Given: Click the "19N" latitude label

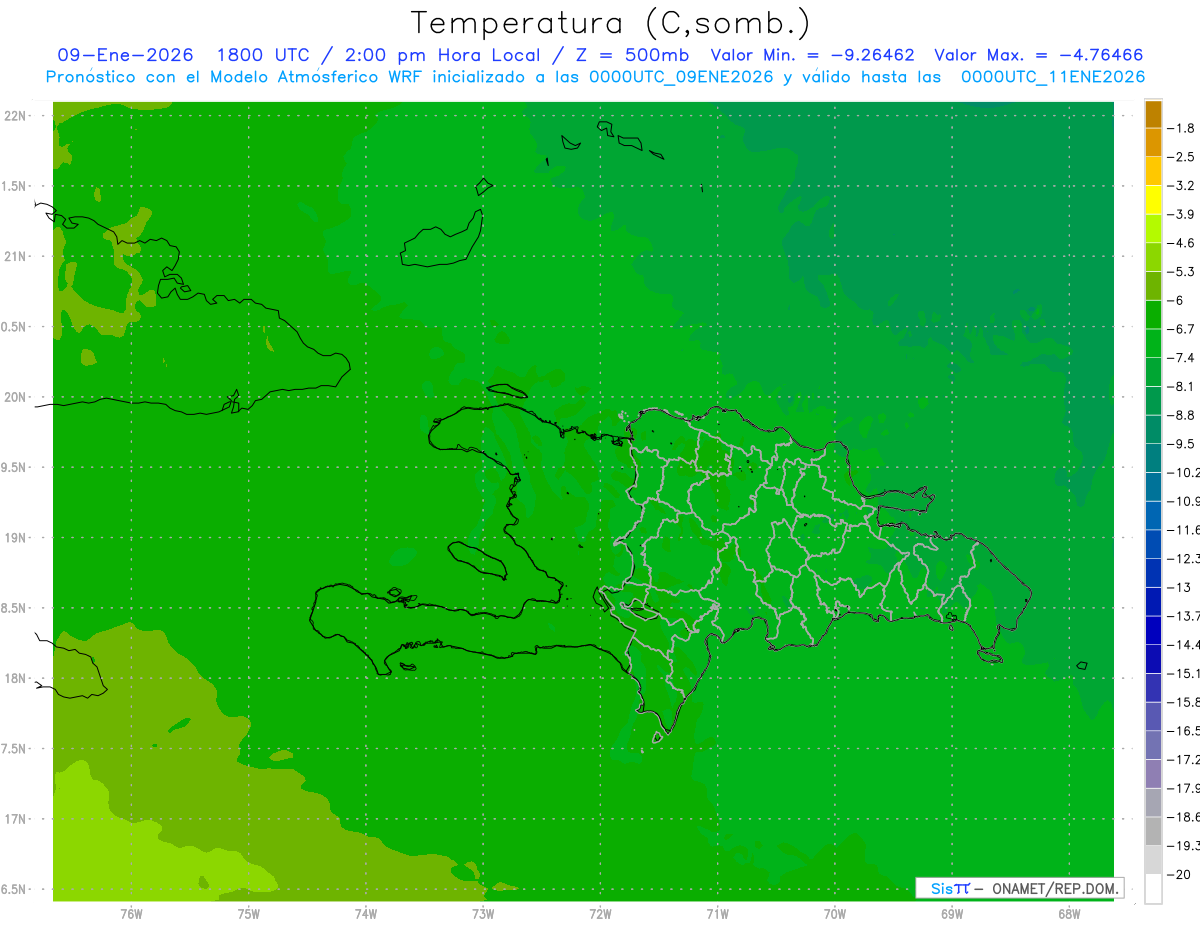Looking at the screenshot, I should coord(14,538).
